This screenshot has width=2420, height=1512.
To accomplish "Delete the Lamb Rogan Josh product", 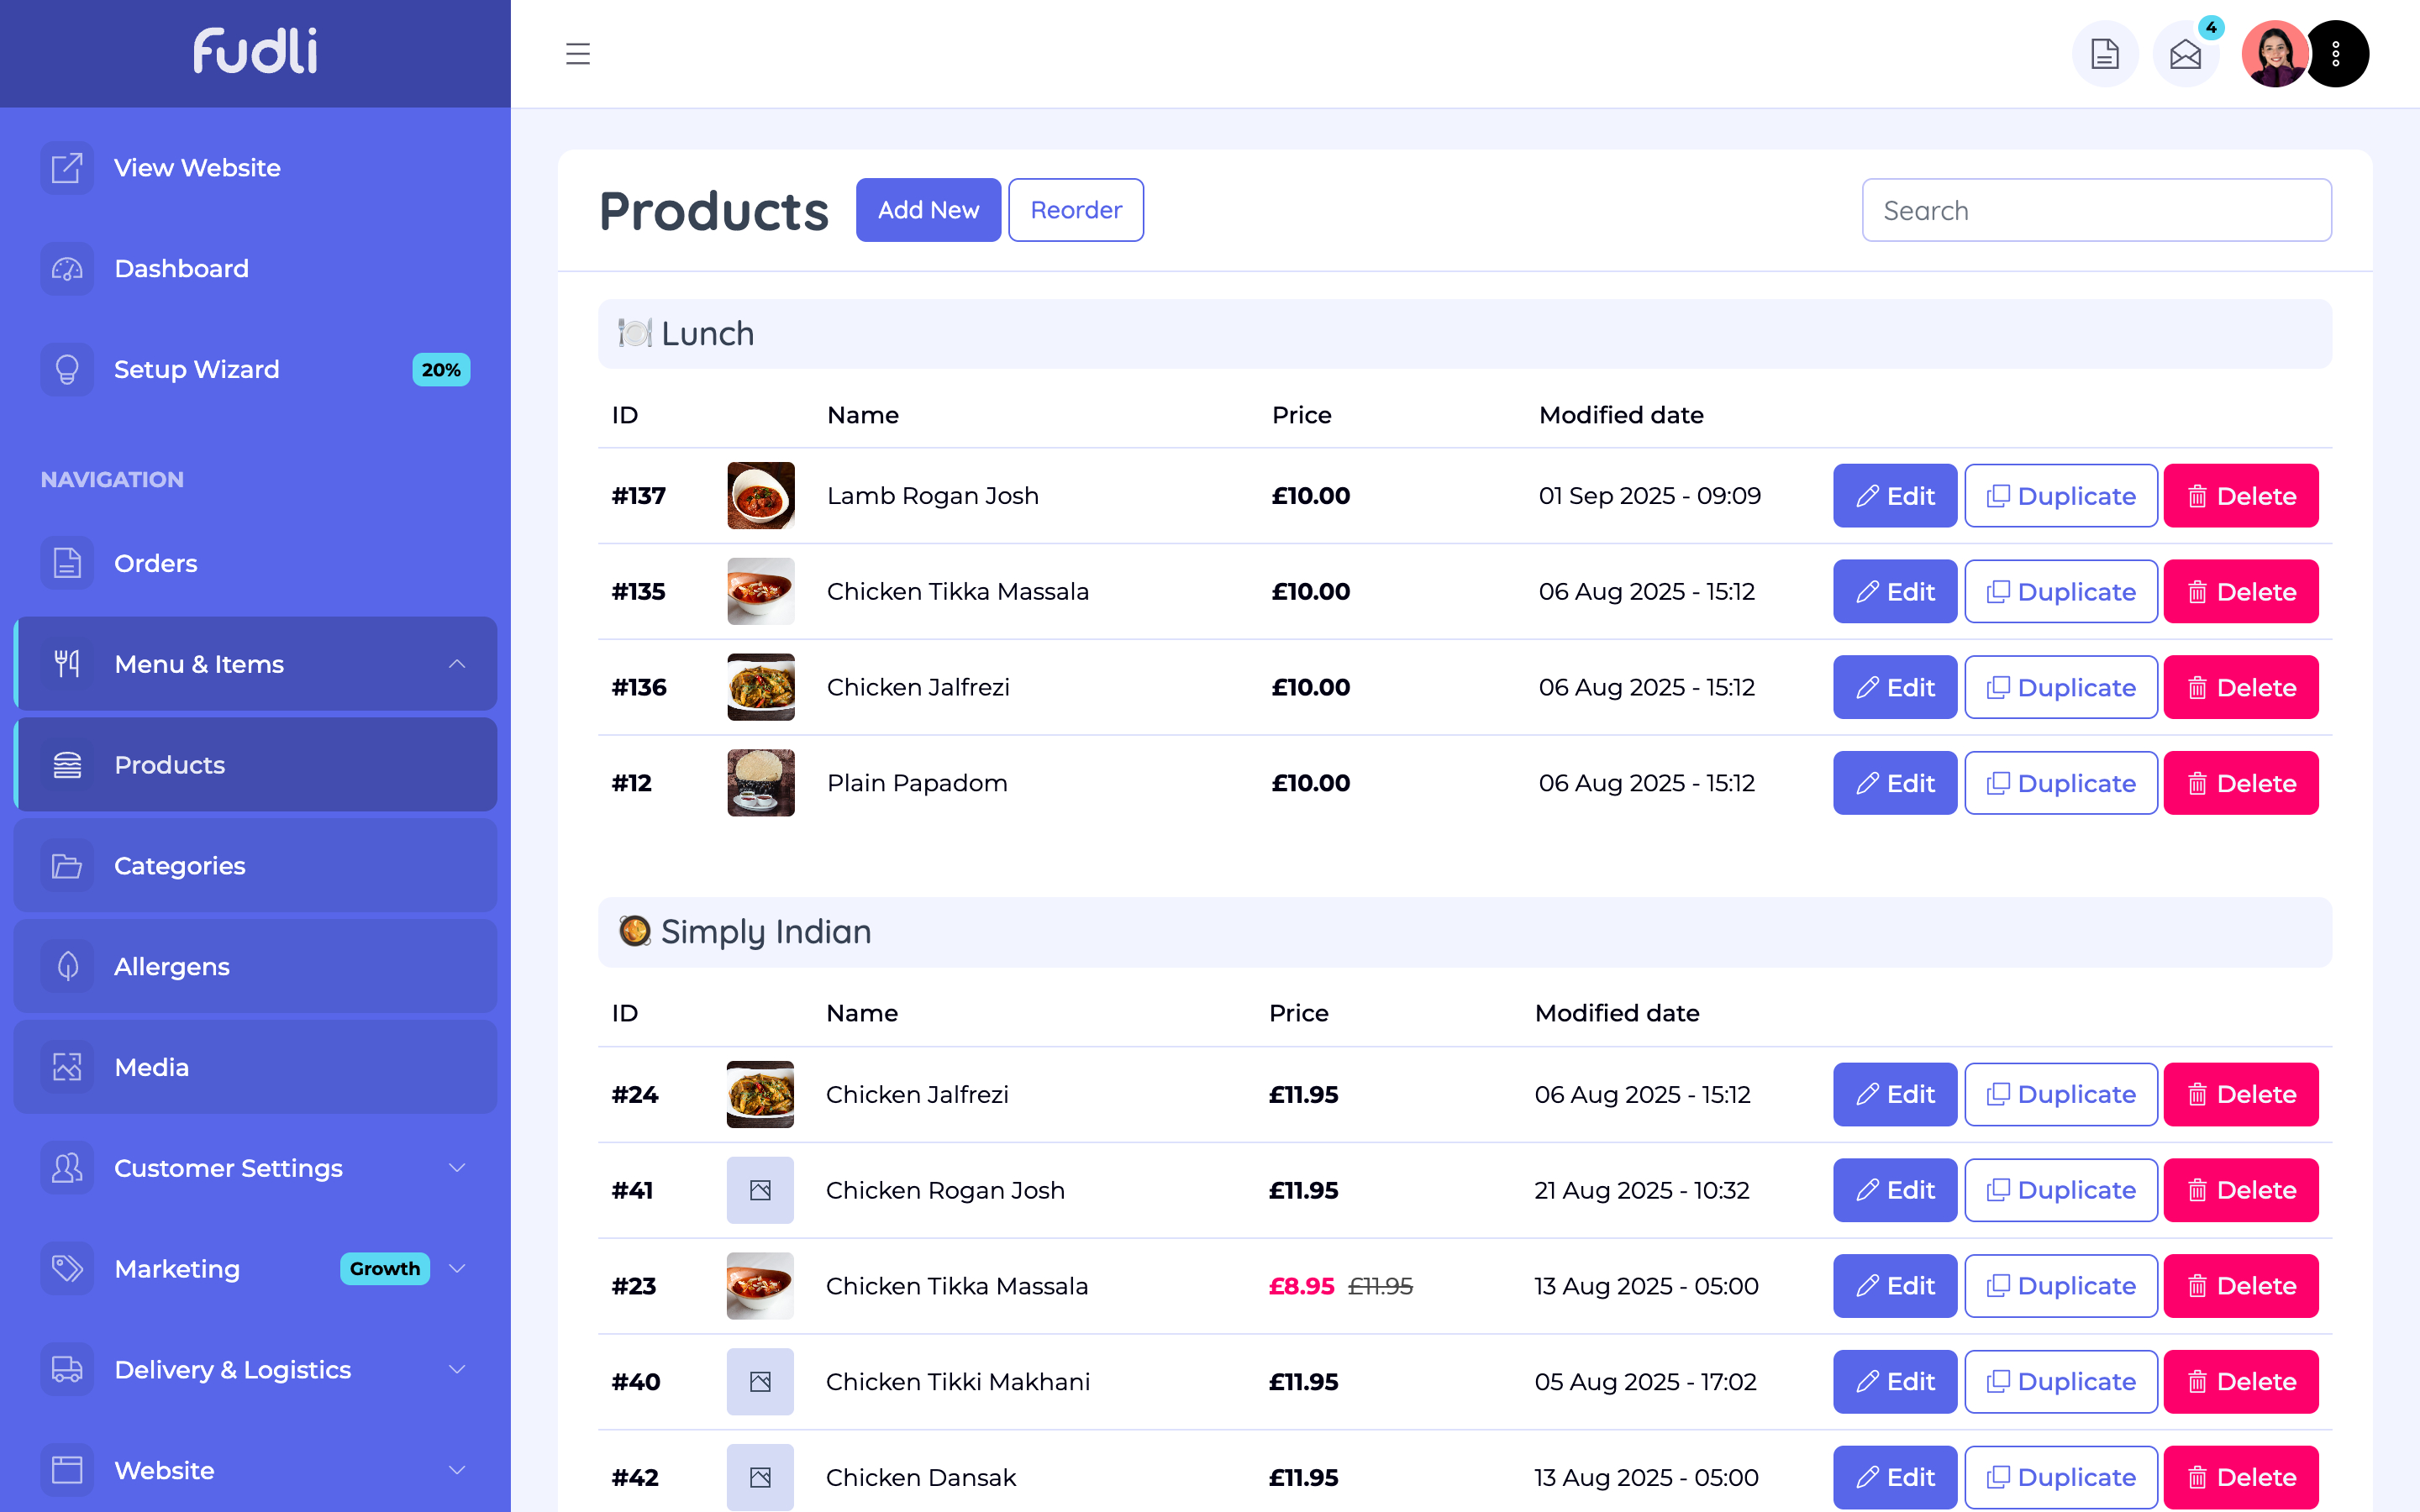I will (2240, 496).
